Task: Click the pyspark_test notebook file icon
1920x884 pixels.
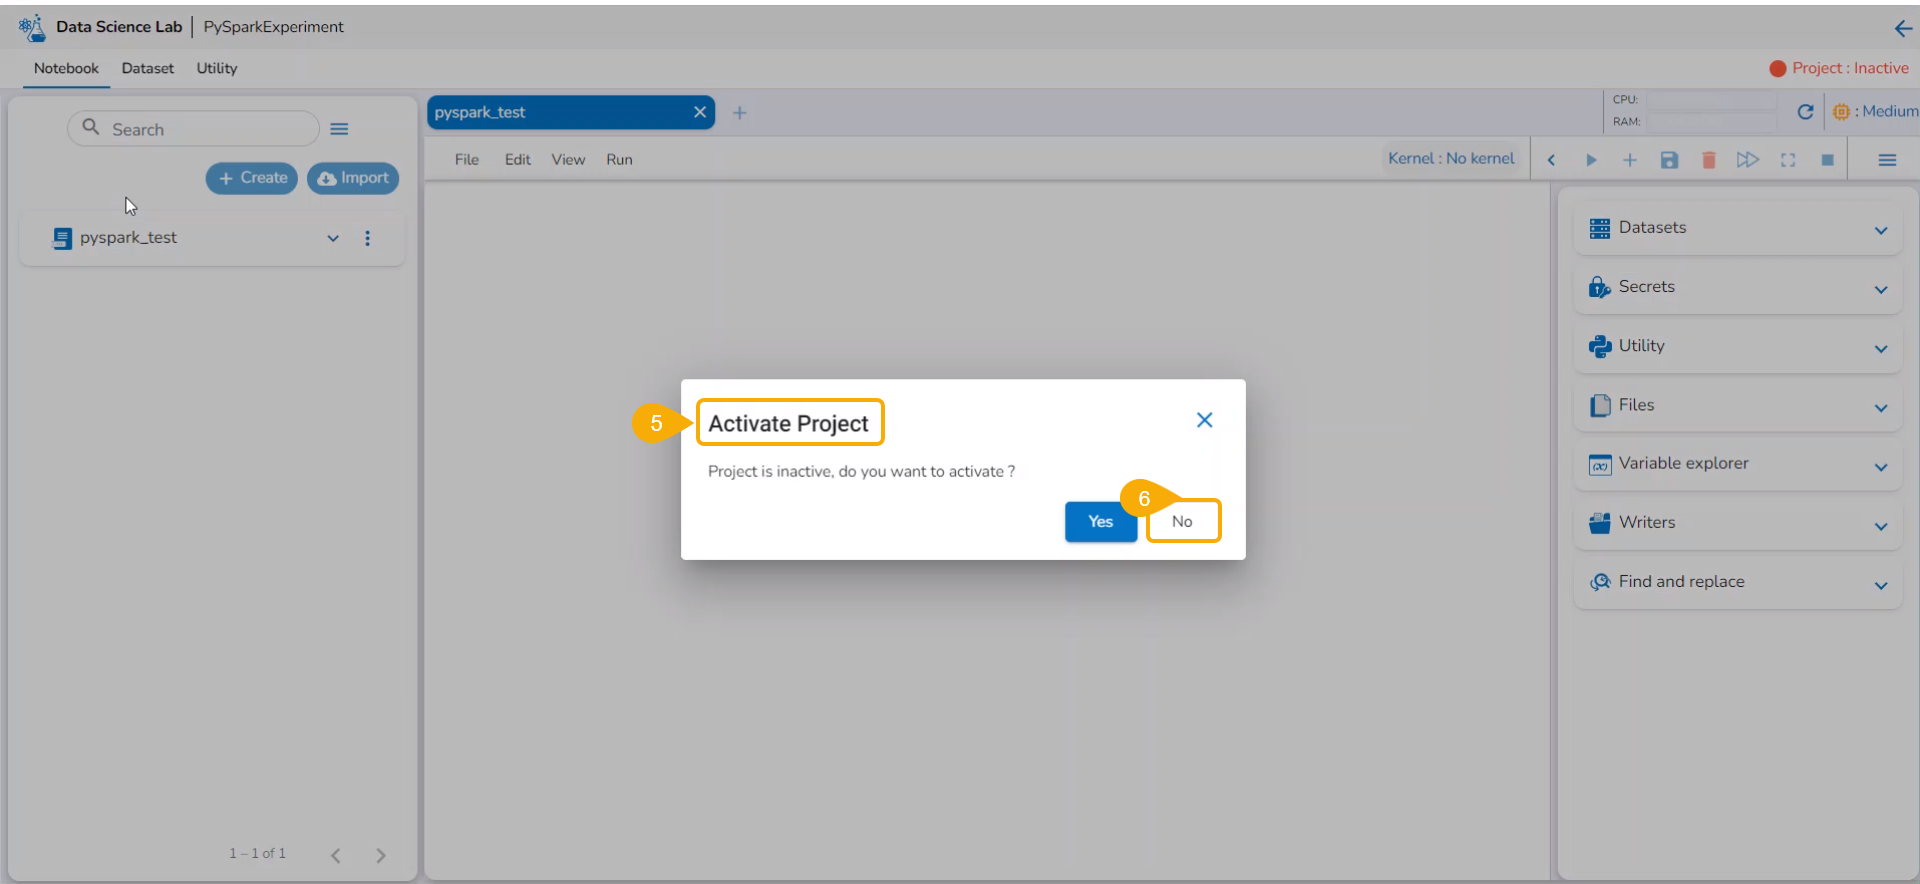Action: tap(62, 238)
